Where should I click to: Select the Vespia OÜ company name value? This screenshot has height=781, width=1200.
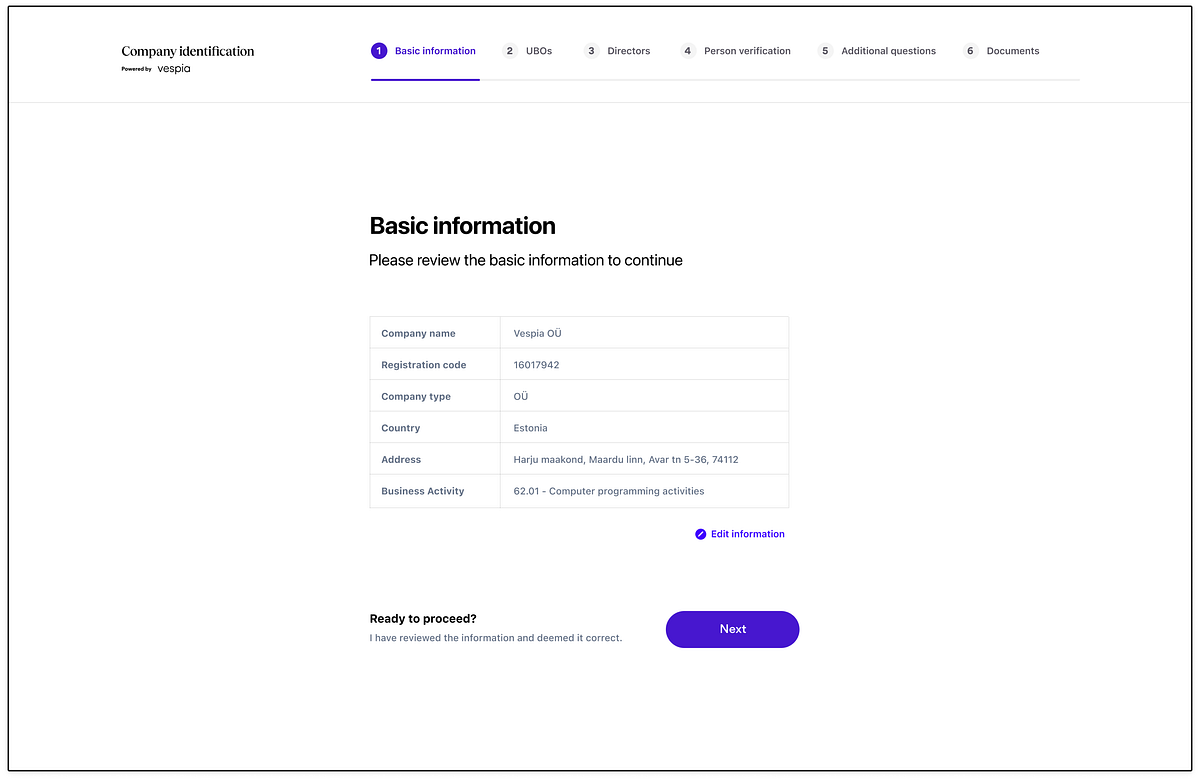tap(538, 333)
